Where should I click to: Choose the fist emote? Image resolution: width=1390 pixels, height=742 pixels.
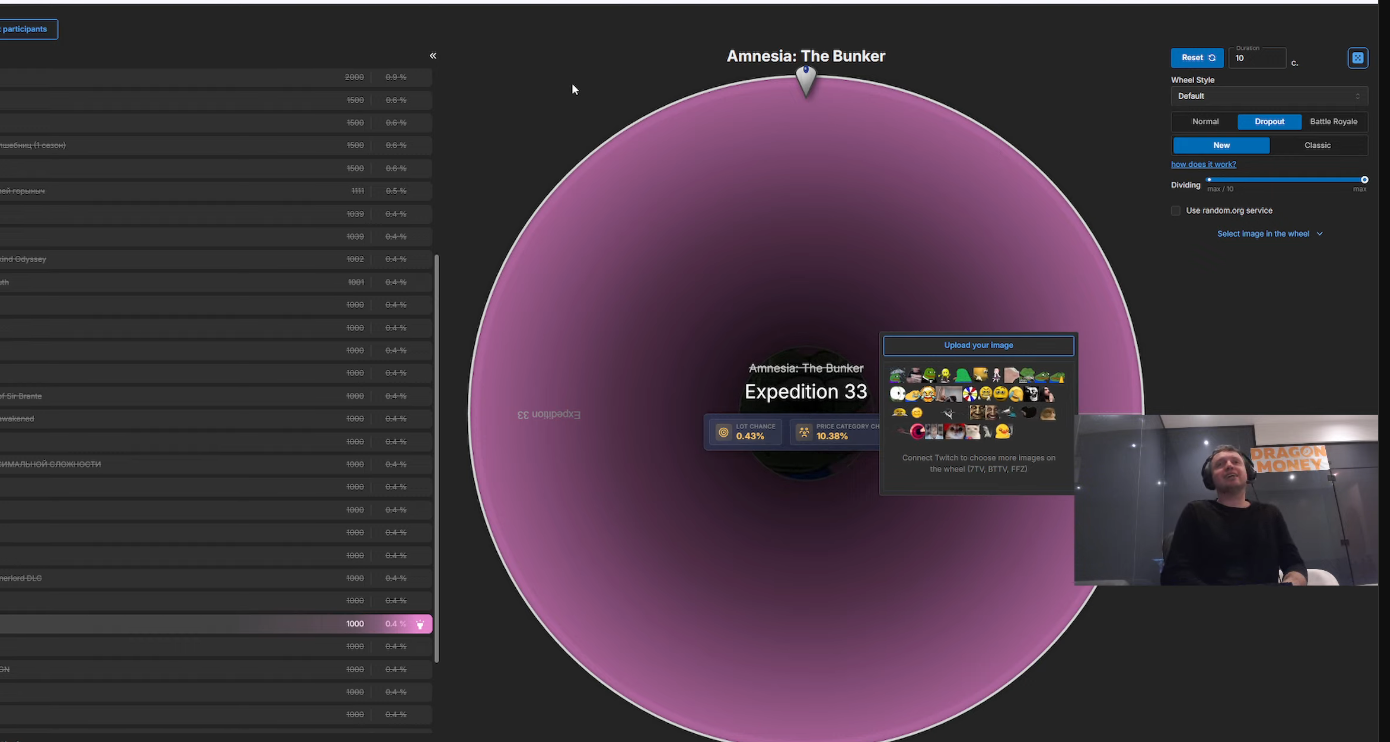1011,376
